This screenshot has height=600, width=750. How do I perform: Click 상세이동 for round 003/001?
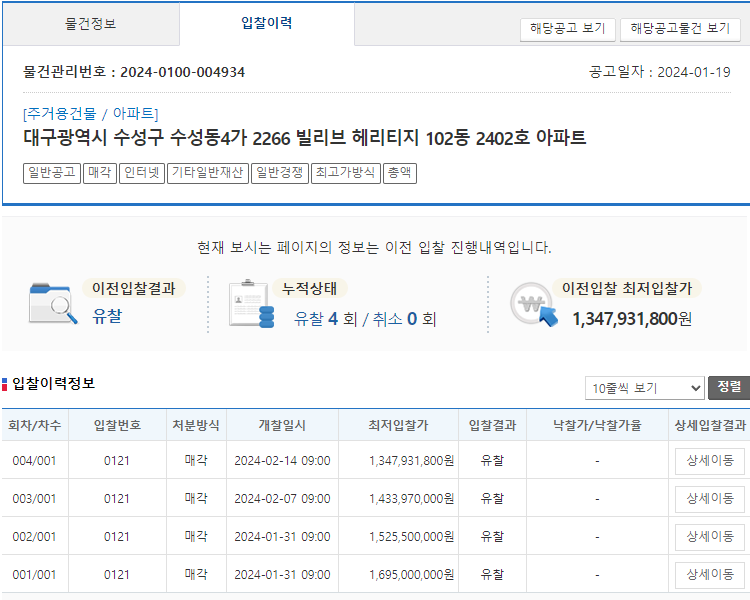710,499
